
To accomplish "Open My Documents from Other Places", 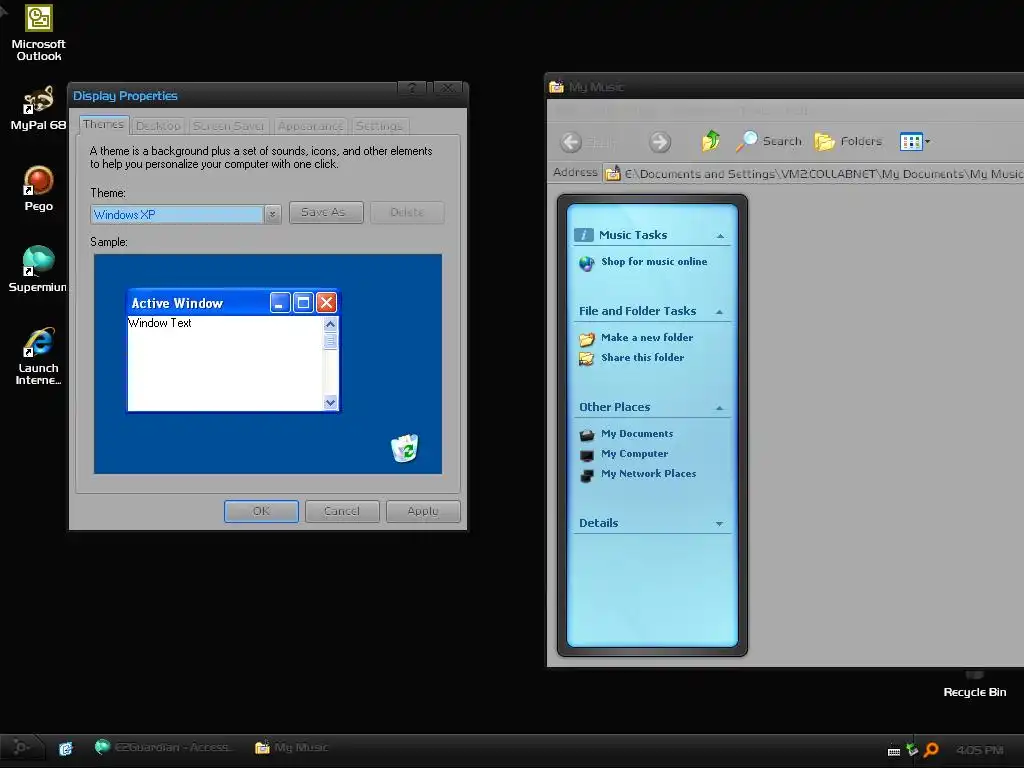I will [x=637, y=434].
